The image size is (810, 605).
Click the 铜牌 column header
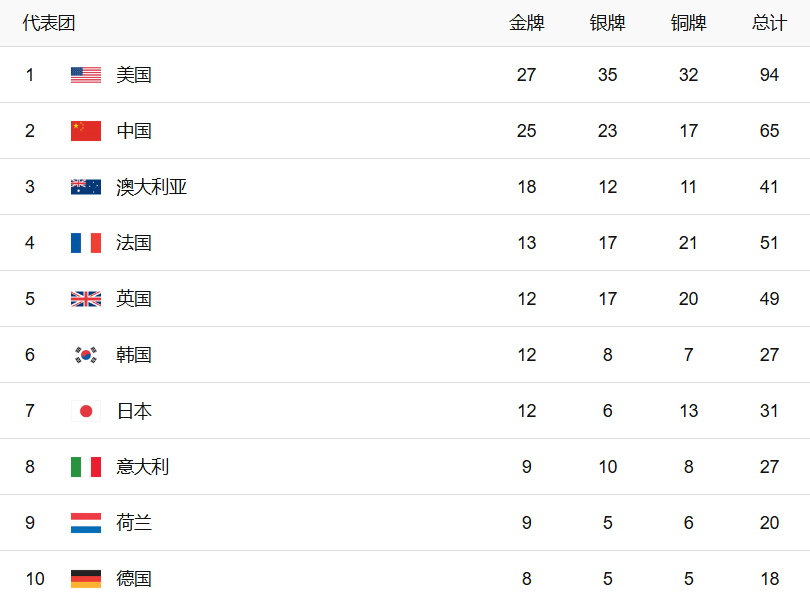click(688, 23)
